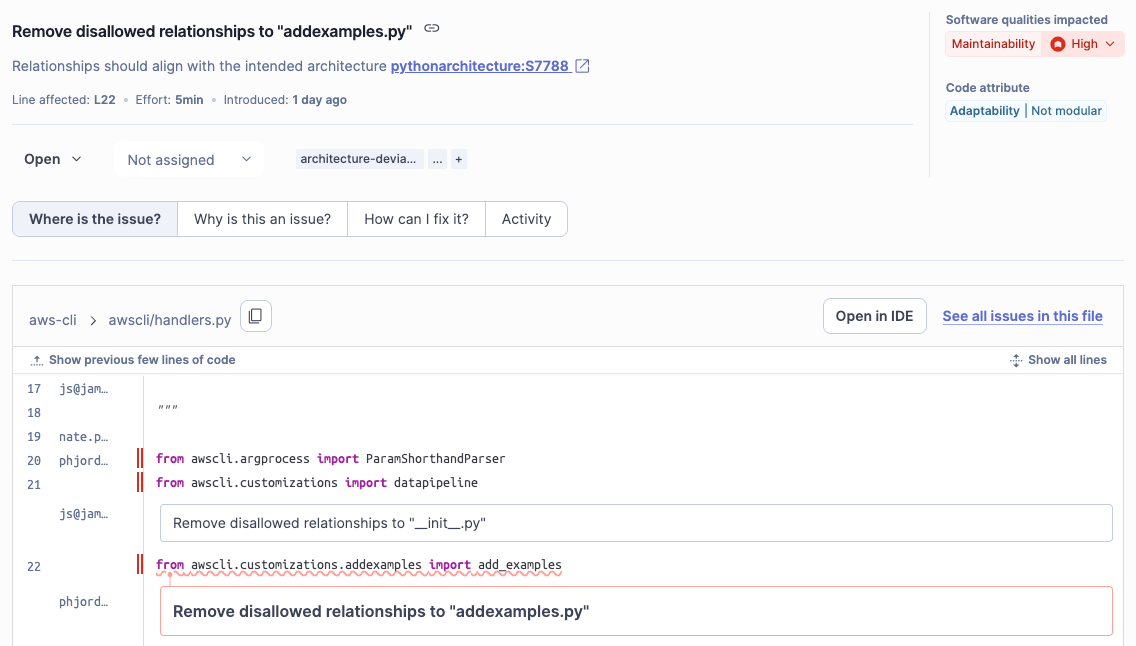Copy the awscli/handlers.py file path icon
The width and height of the screenshot is (1136, 646).
click(x=256, y=316)
